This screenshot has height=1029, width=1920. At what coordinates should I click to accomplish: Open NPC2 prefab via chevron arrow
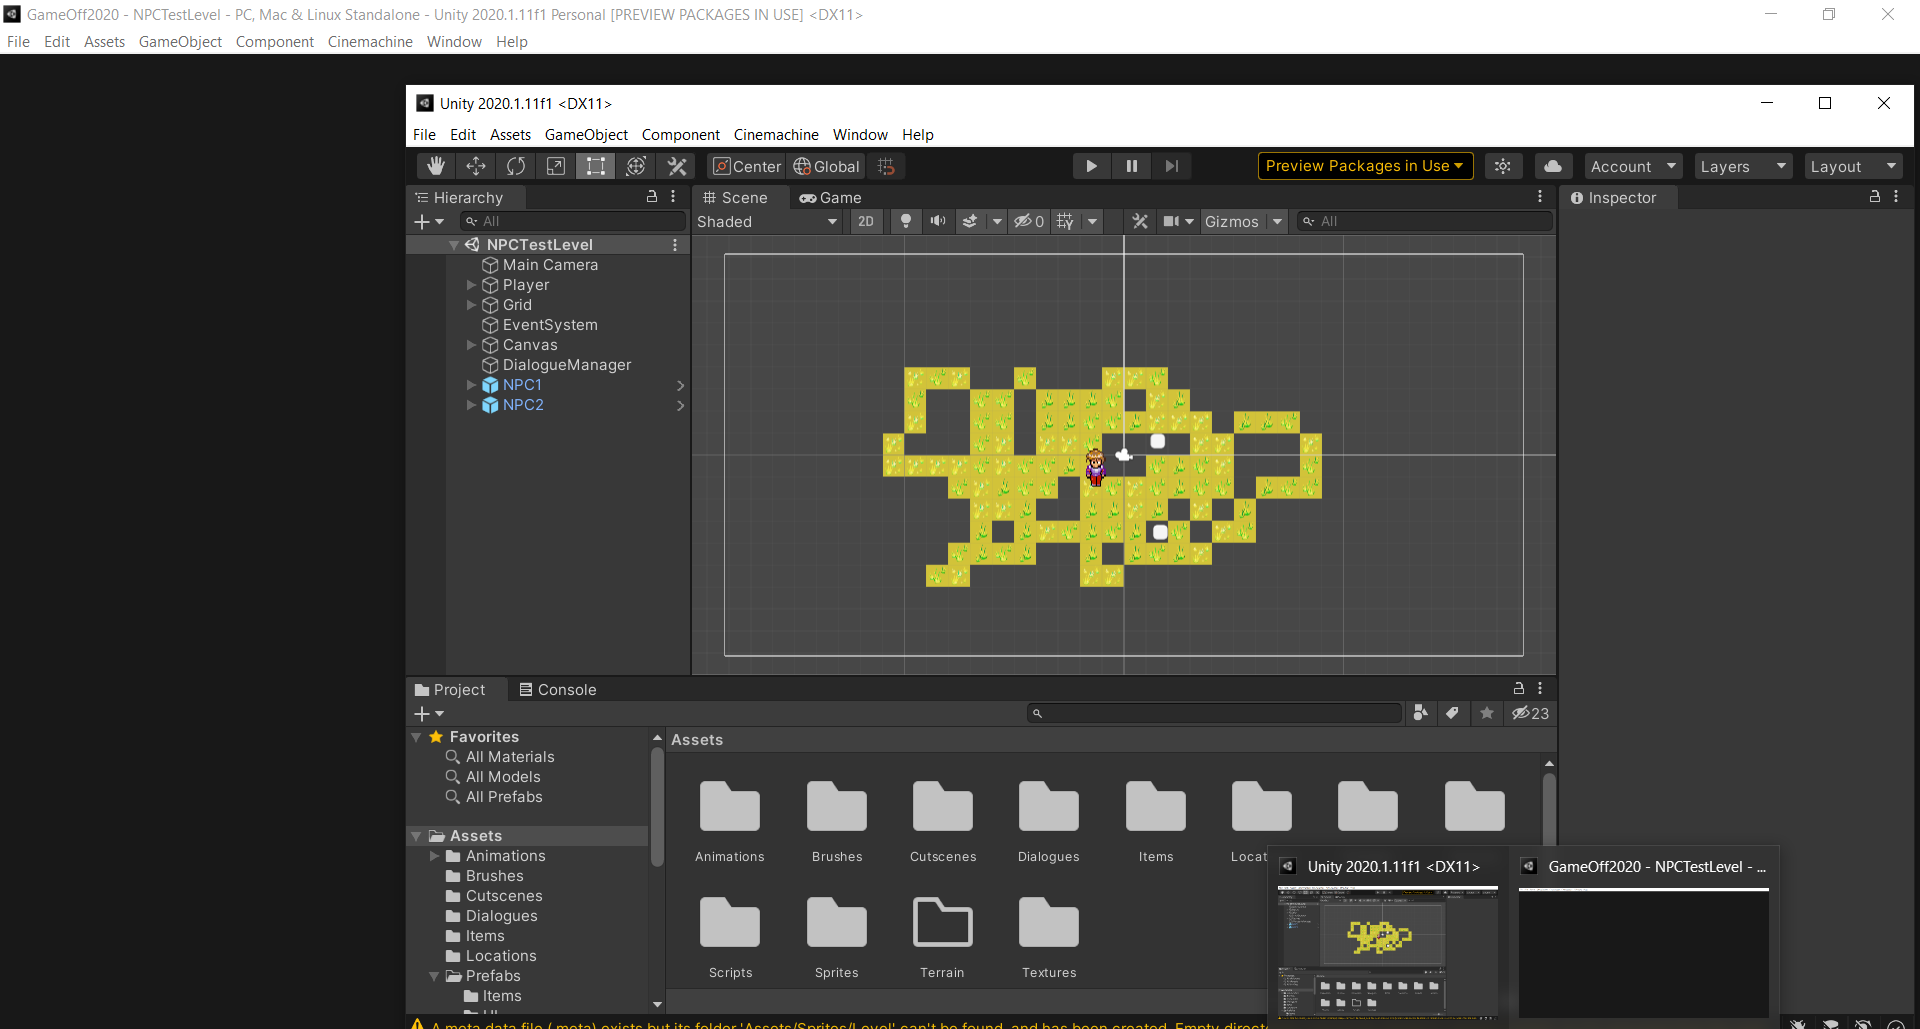(x=680, y=405)
